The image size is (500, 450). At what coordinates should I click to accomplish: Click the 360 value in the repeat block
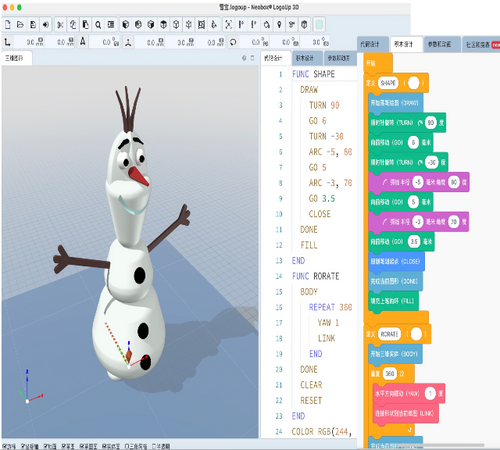tap(390, 374)
